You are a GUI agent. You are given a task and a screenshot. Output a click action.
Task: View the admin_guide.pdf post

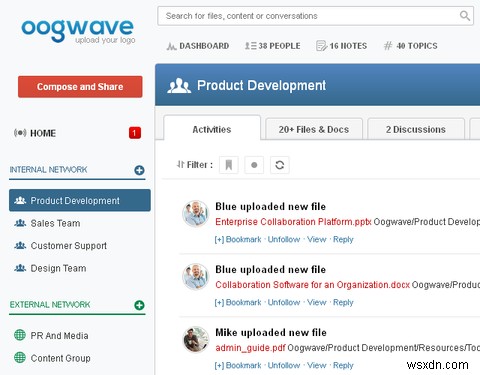pyautogui.click(x=316, y=365)
